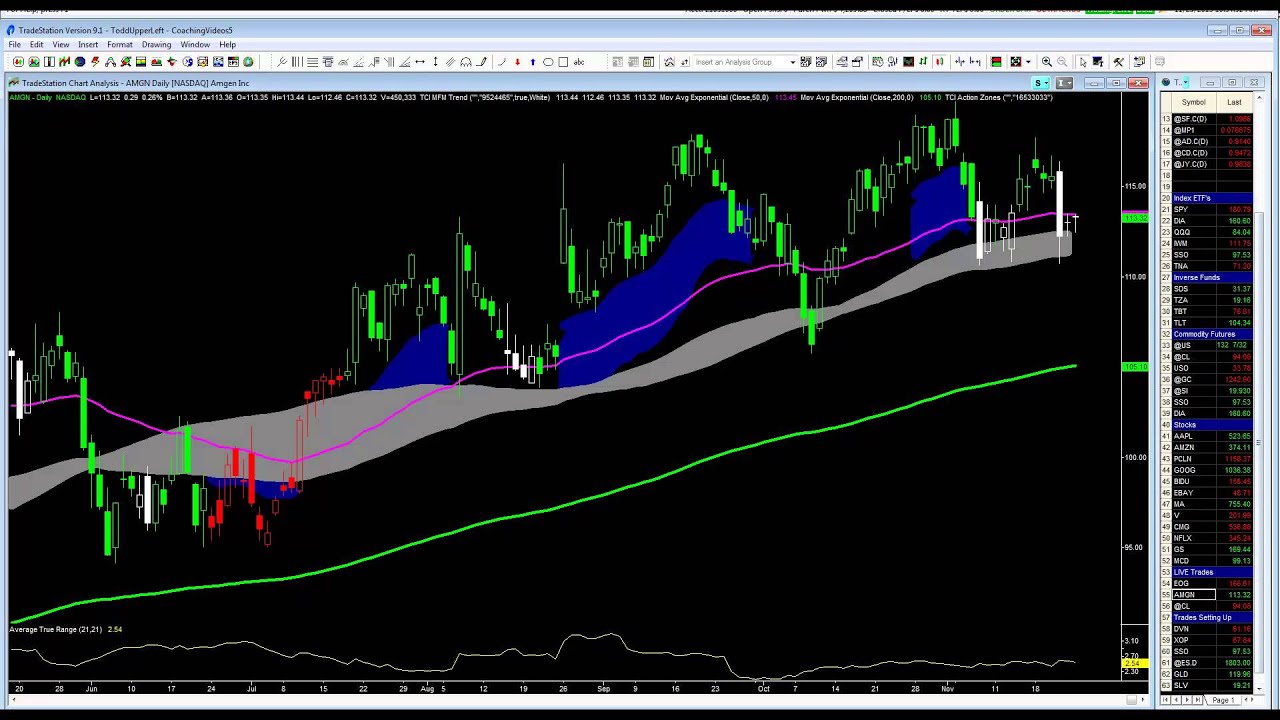
Task: Click the Symbol column header
Action: pos(1193,102)
